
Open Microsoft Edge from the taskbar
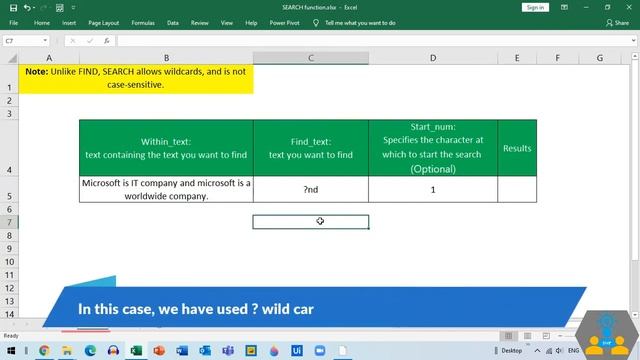click(x=90, y=351)
